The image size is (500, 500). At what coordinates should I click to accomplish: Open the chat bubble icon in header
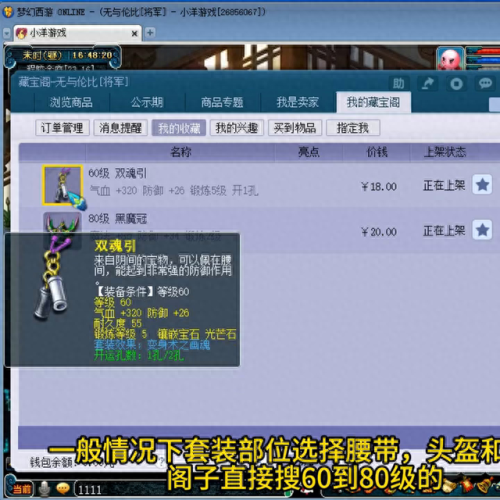[x=485, y=83]
